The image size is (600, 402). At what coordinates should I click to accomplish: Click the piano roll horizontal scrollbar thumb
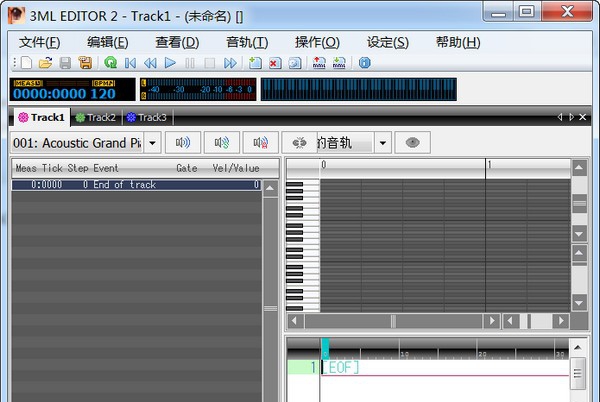[393, 321]
